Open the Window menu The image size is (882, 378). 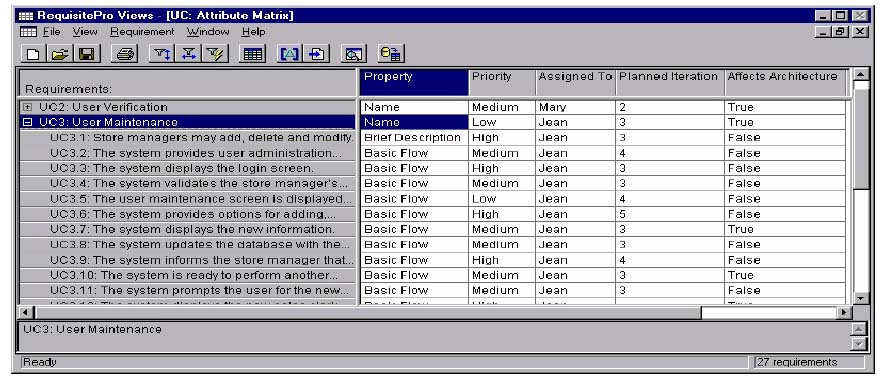click(208, 32)
